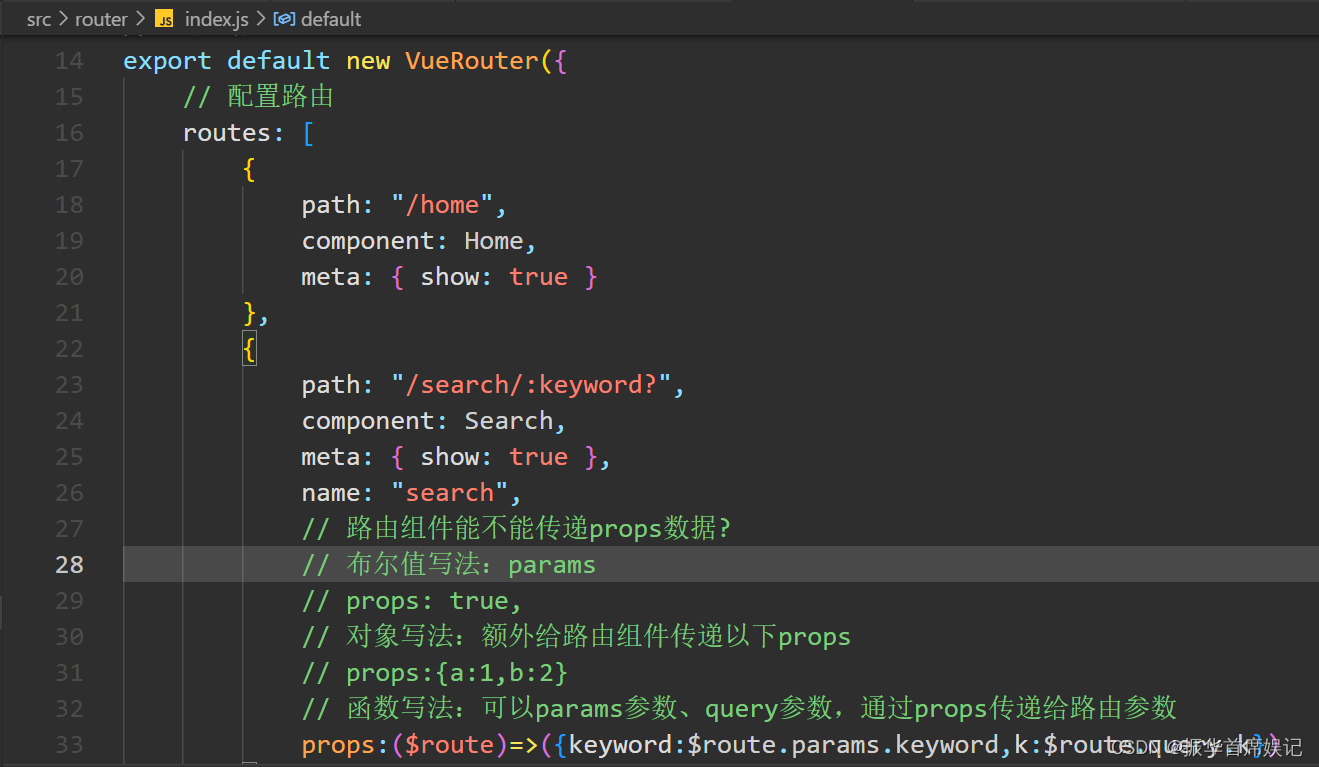Image resolution: width=1319 pixels, height=767 pixels.
Task: Place cursor on the "search" name string
Action: [450, 493]
